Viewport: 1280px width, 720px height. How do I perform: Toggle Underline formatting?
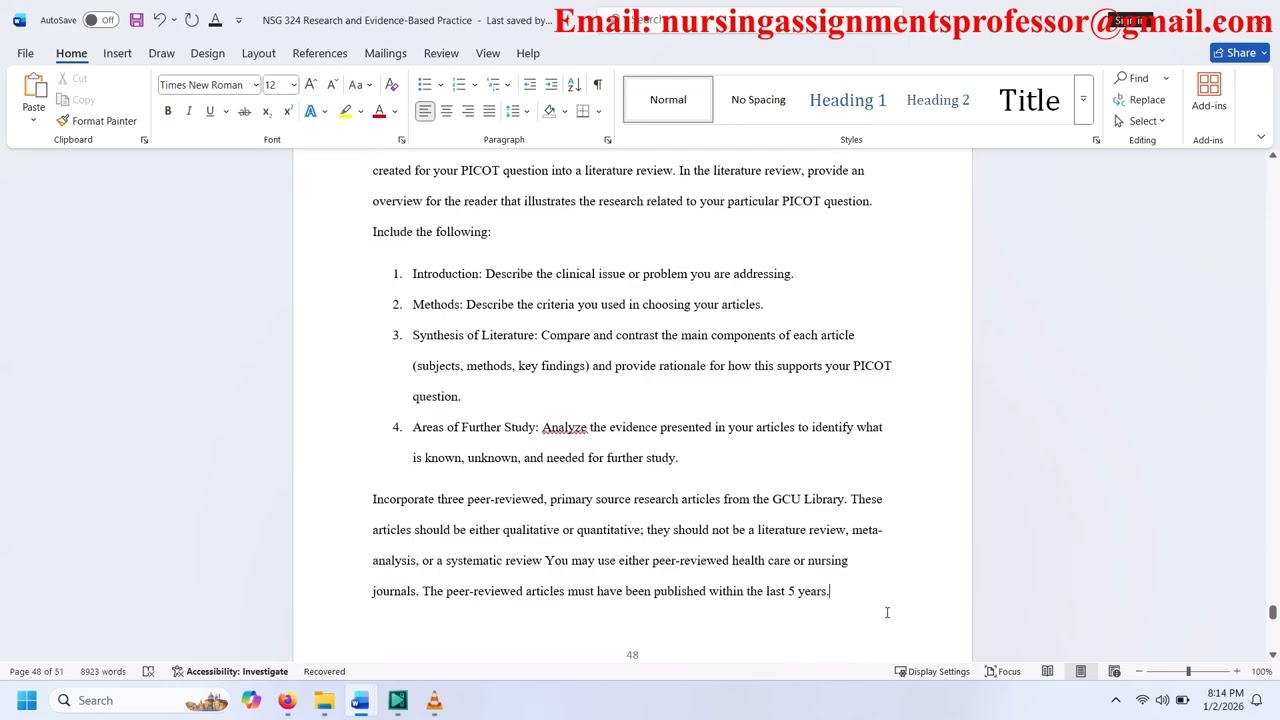coord(210,111)
